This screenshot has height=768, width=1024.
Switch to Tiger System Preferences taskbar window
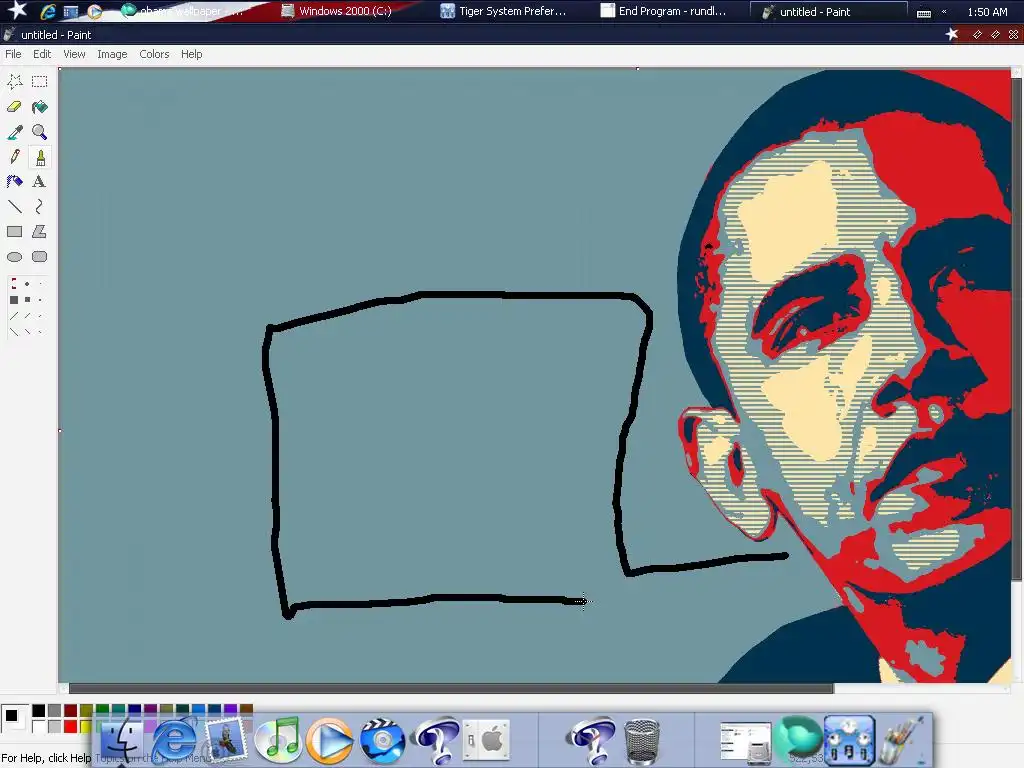coord(504,11)
